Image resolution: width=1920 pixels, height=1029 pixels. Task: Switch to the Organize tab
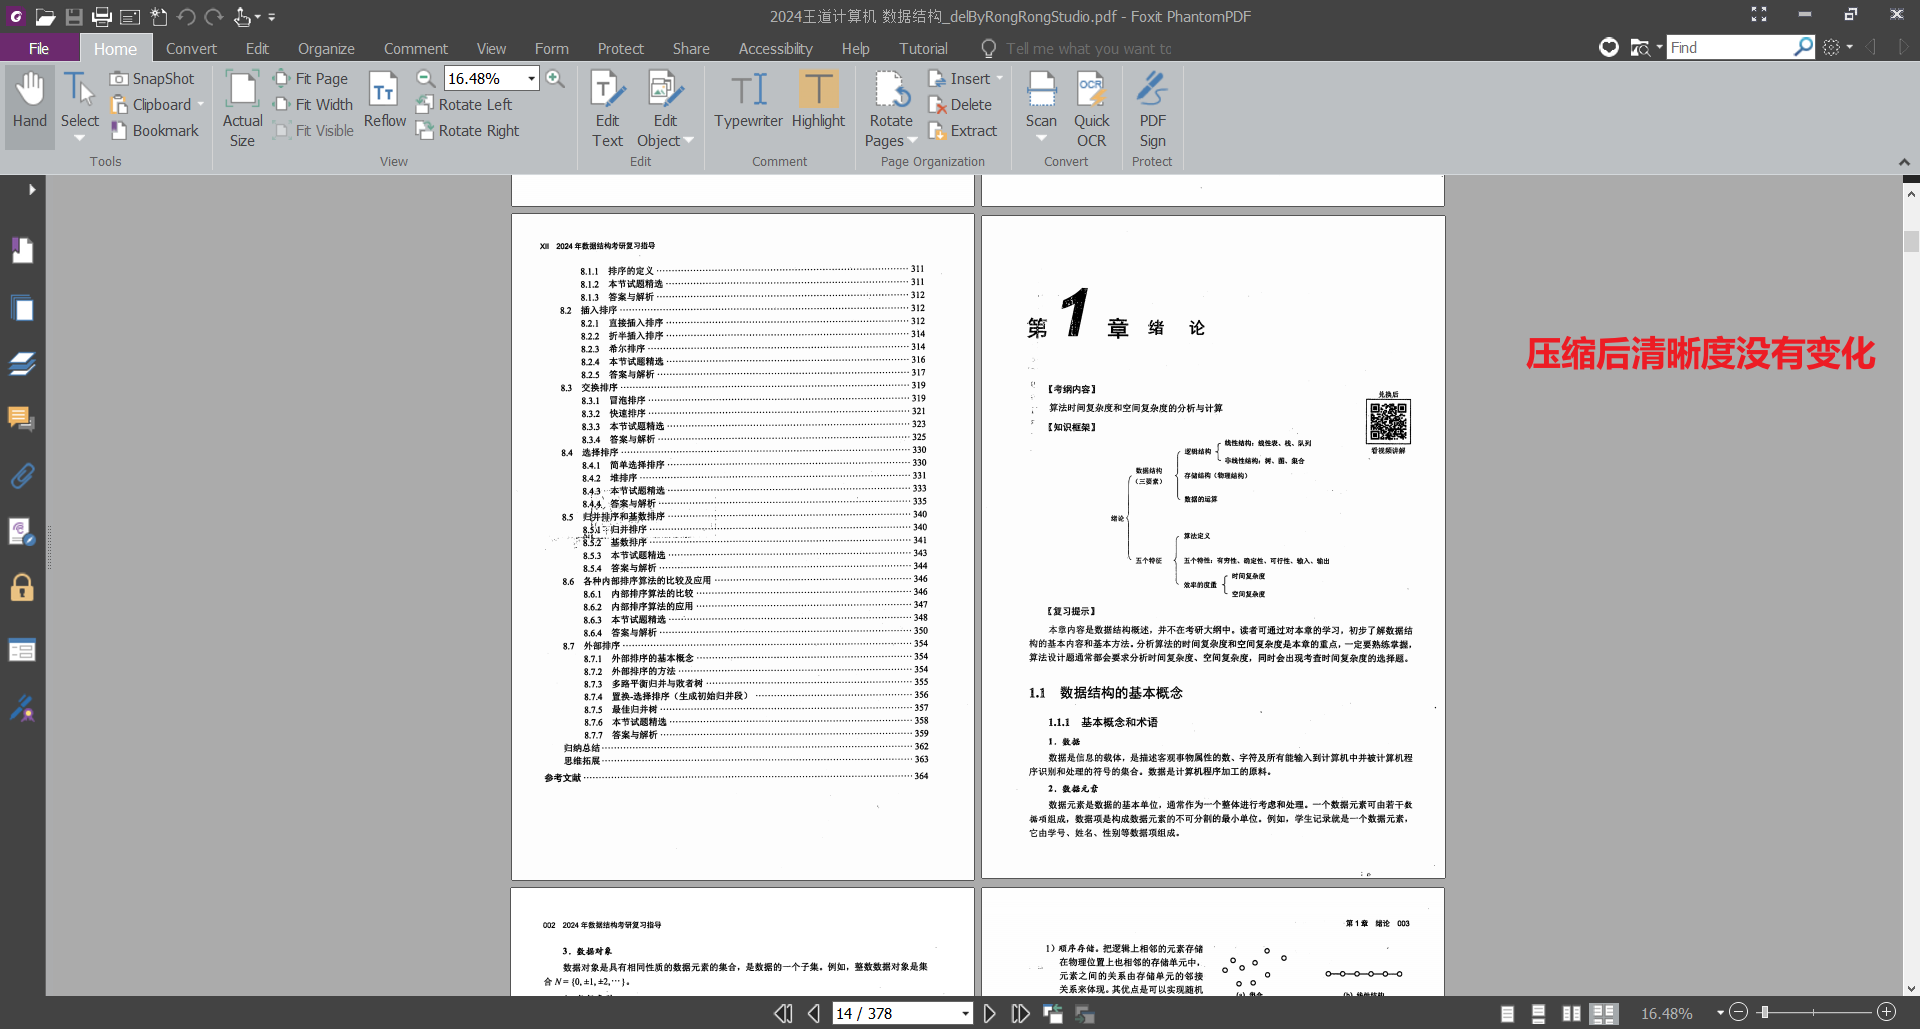[x=326, y=48]
